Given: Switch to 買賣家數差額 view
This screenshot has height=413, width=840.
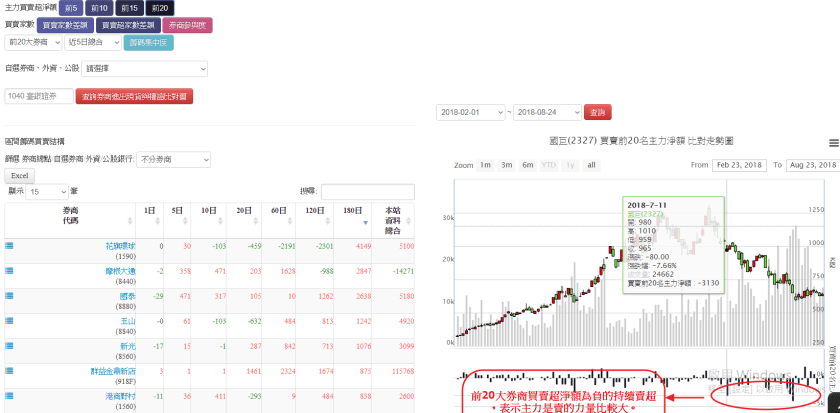Looking at the screenshot, I should click(65, 25).
